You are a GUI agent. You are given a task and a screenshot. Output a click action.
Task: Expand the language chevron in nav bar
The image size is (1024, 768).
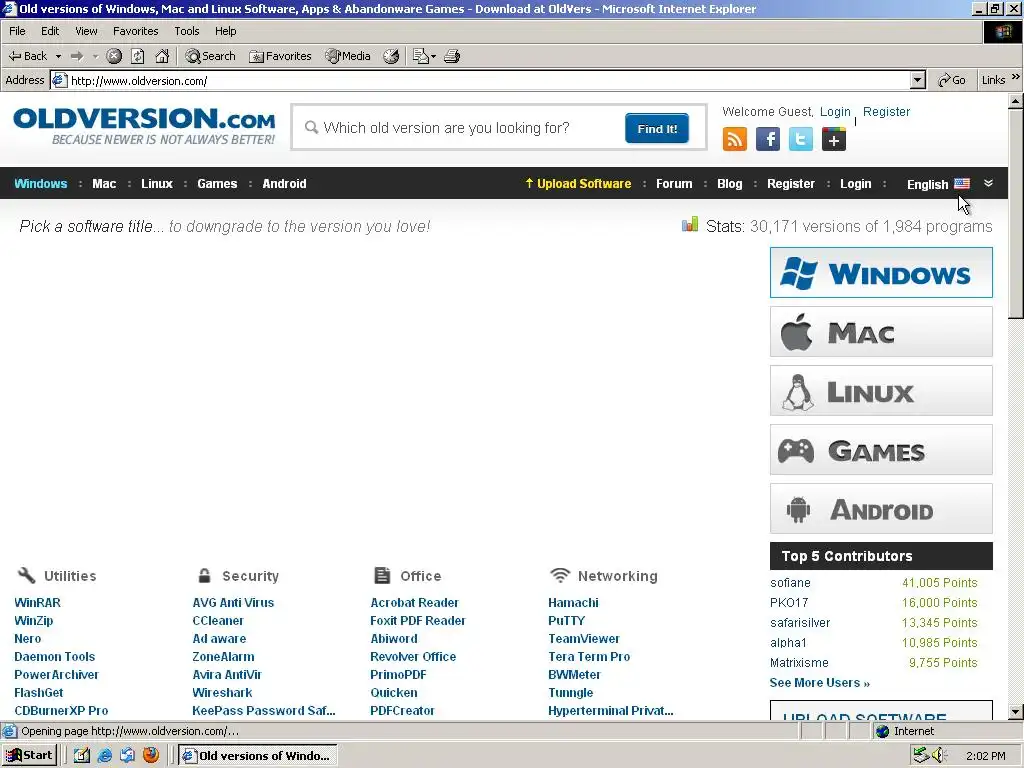click(988, 184)
